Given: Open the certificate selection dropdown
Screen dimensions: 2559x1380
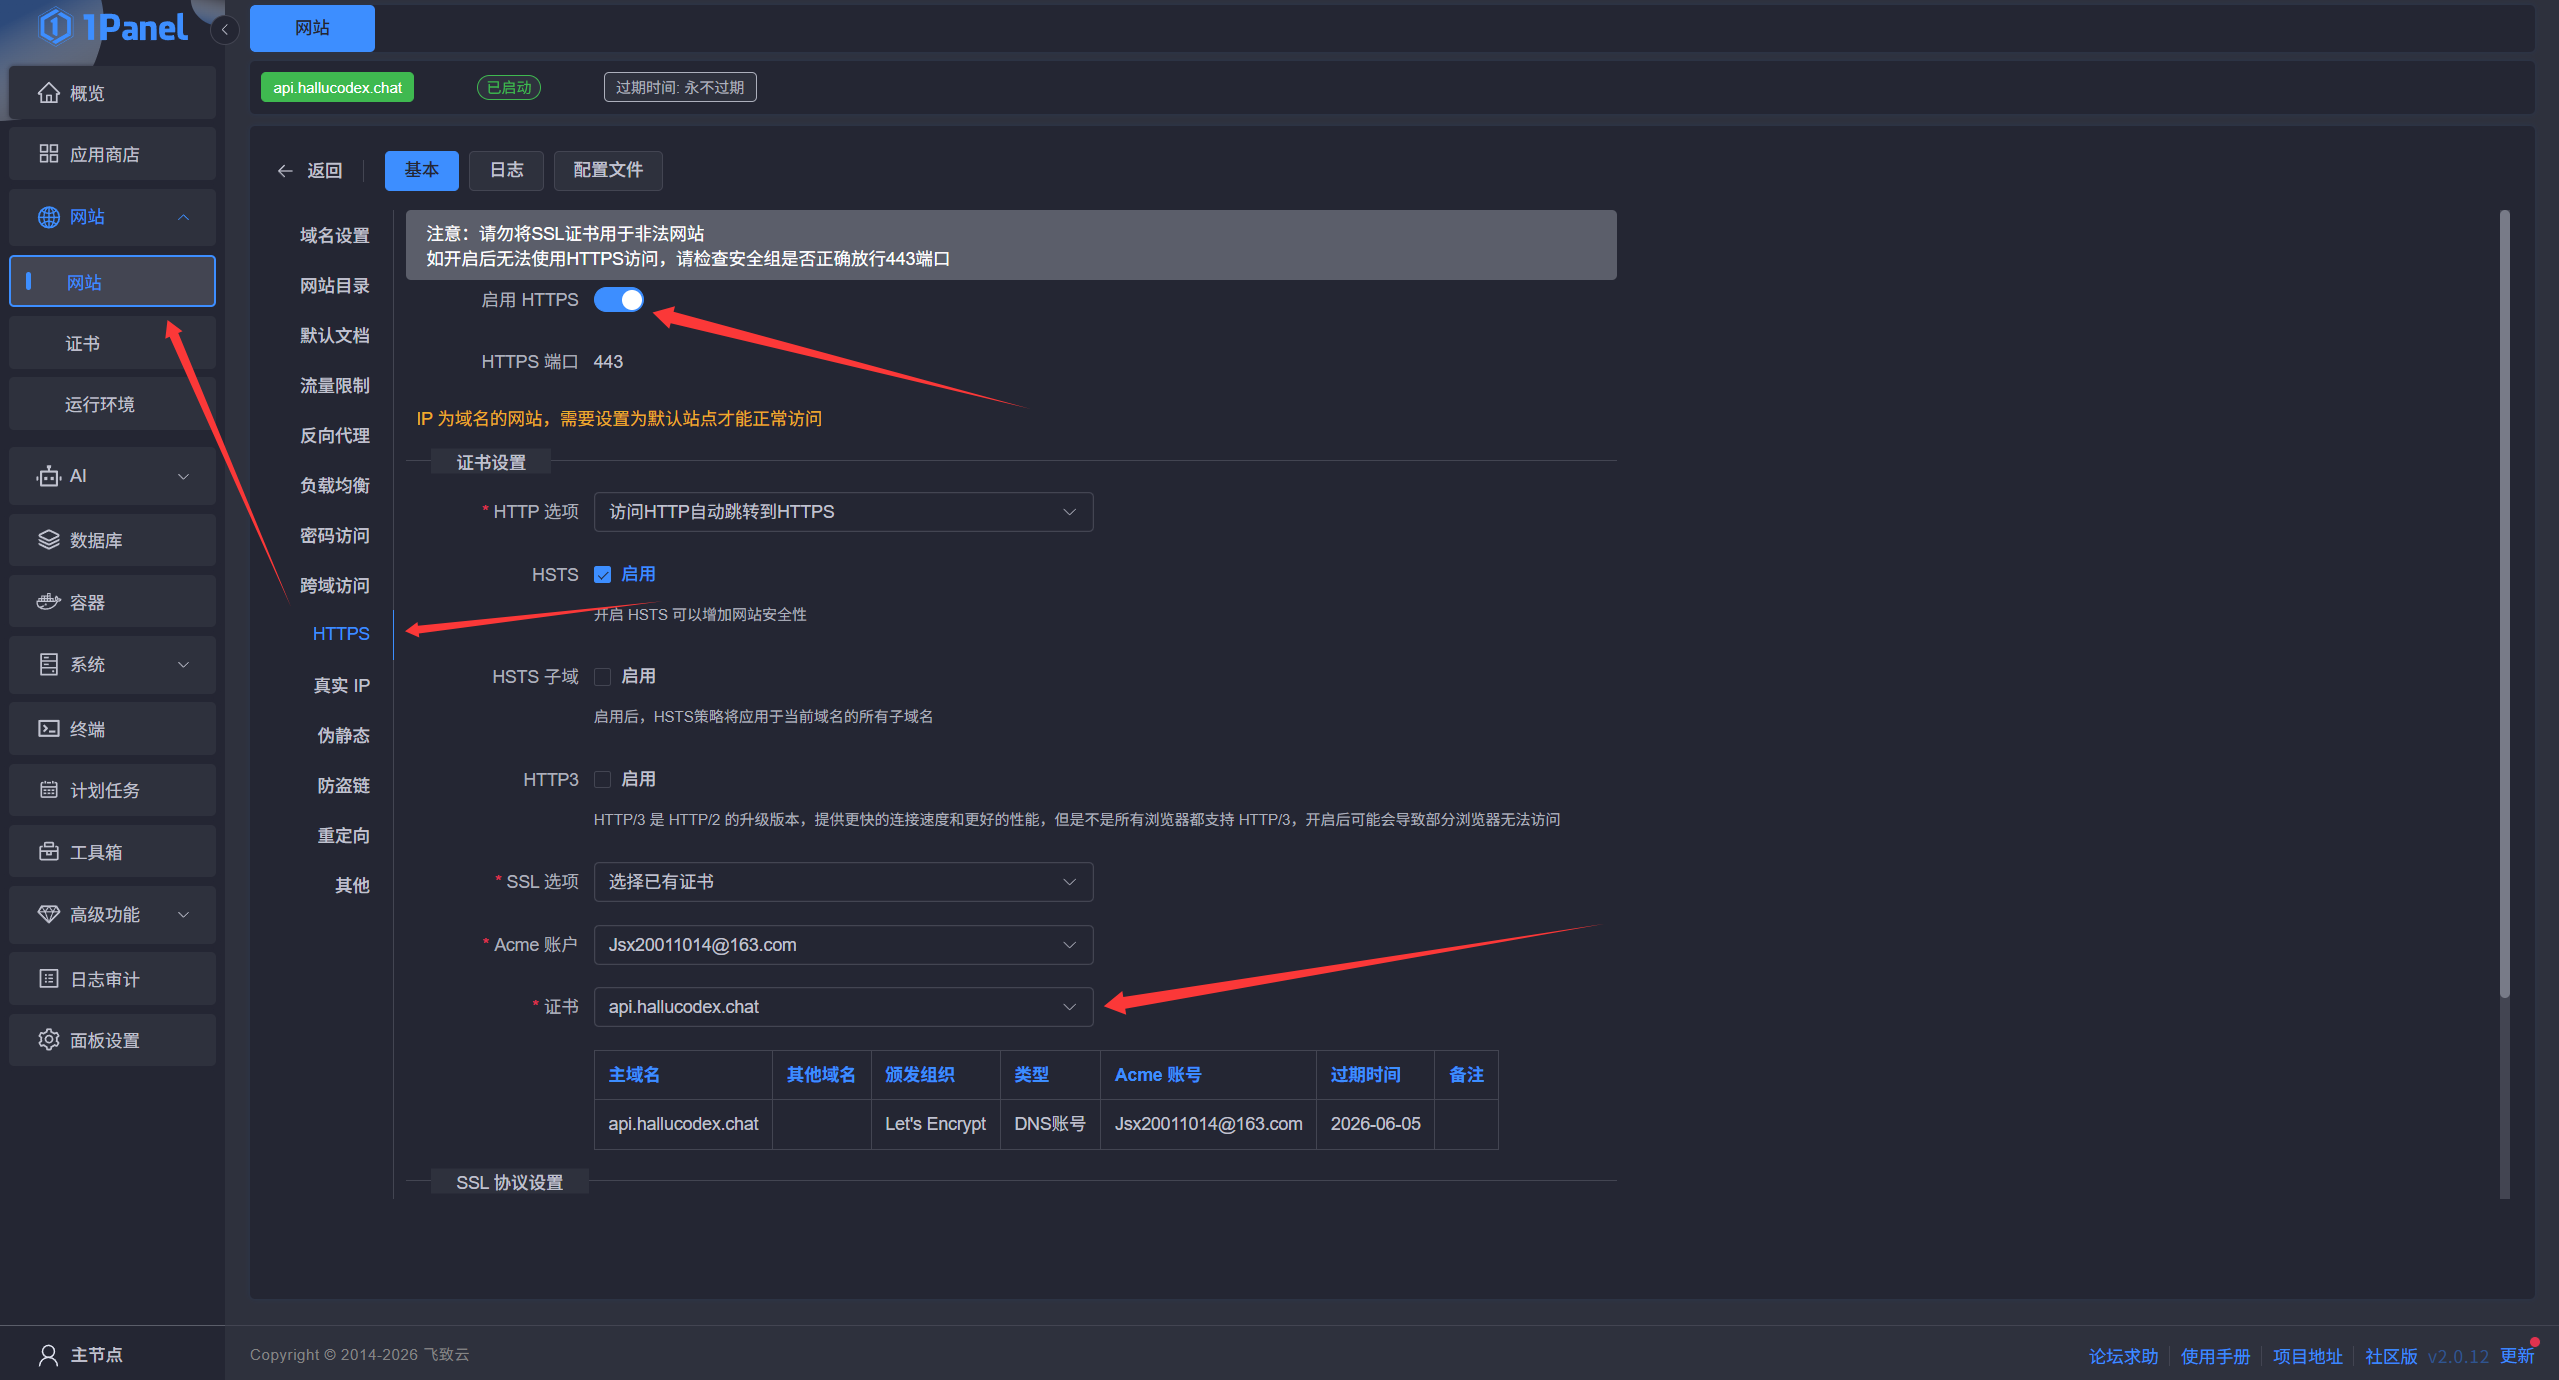Looking at the screenshot, I should coord(842,1007).
